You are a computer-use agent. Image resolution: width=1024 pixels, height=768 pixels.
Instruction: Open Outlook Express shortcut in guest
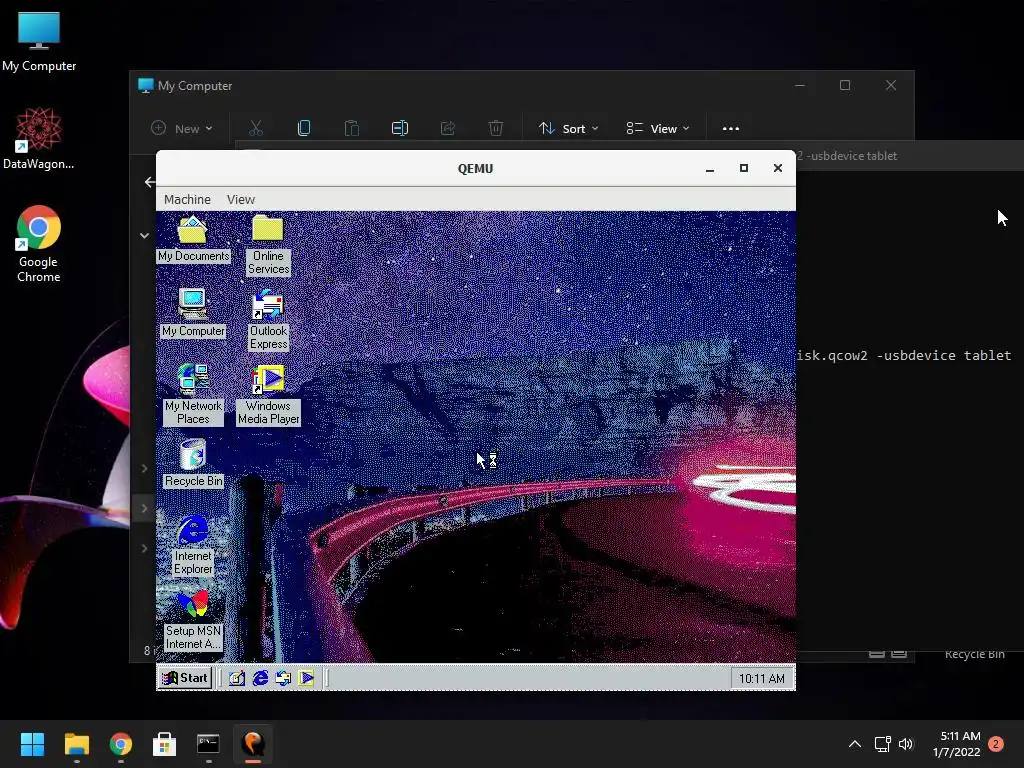point(268,320)
